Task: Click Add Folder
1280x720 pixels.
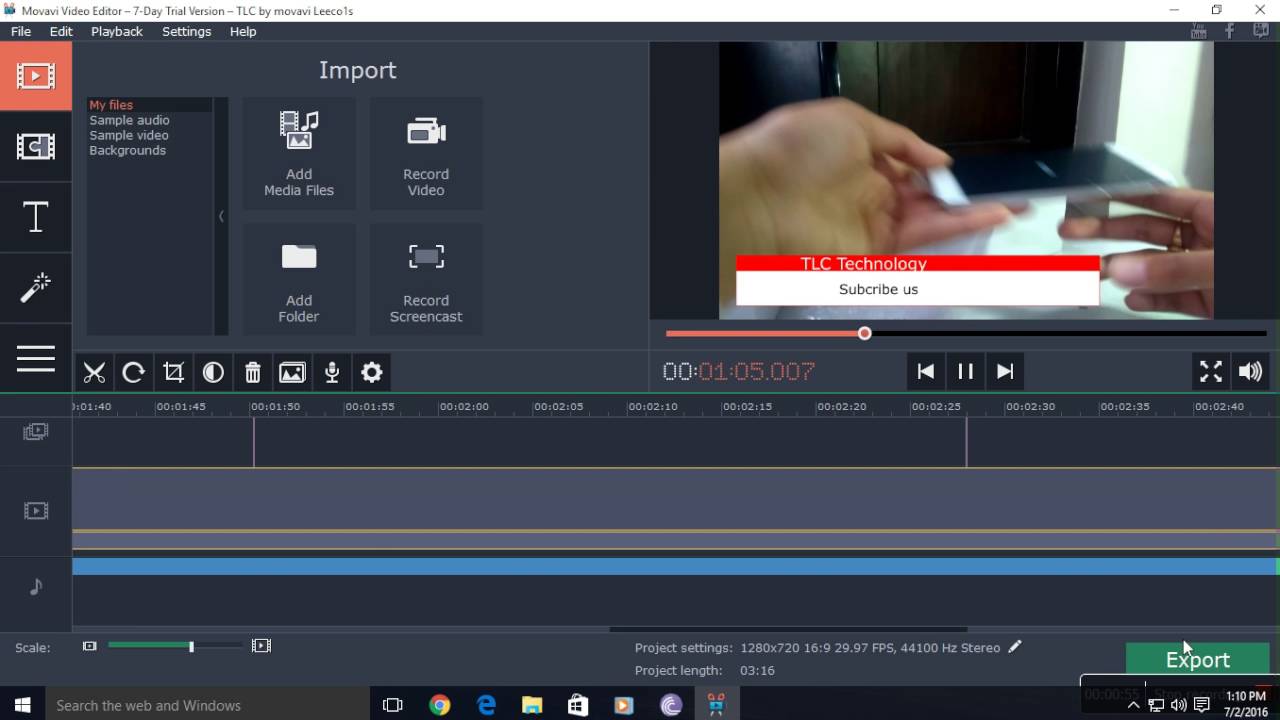Action: click(x=299, y=280)
